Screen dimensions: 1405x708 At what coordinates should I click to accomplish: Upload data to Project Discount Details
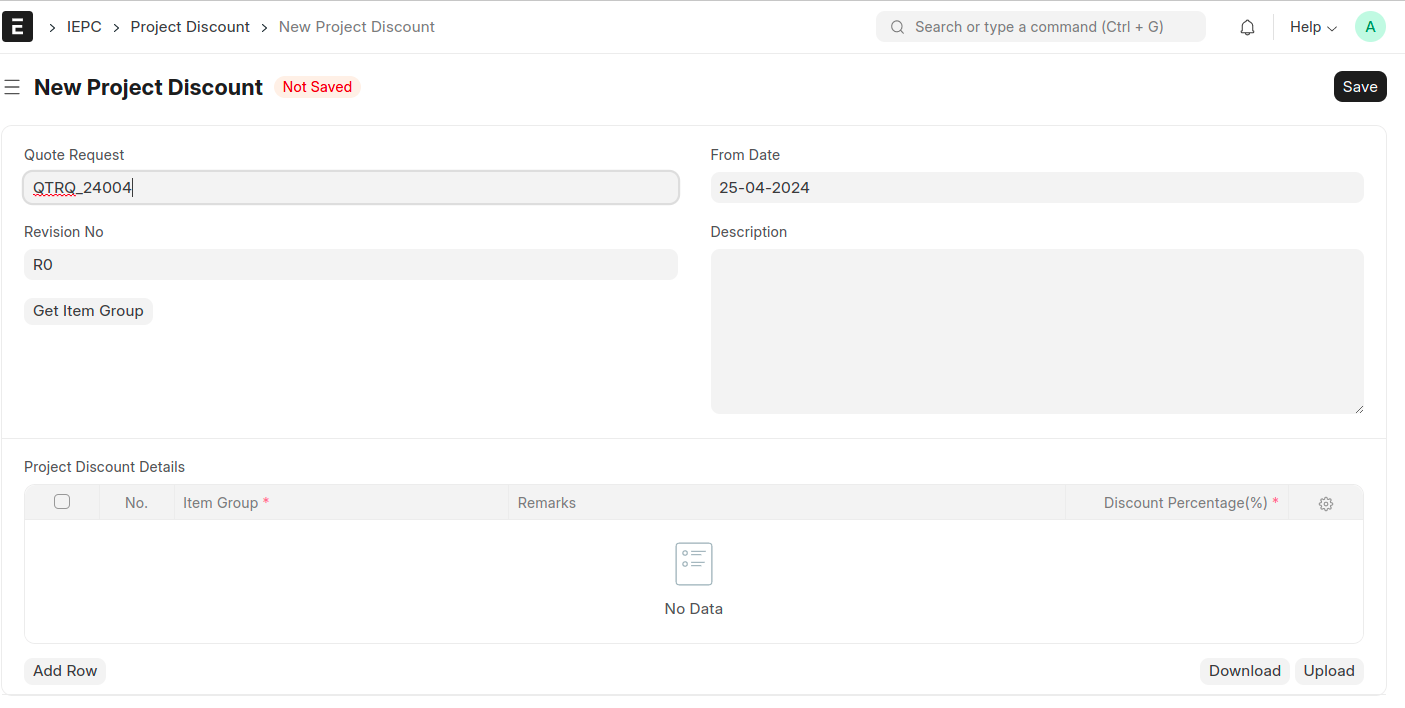point(1329,670)
